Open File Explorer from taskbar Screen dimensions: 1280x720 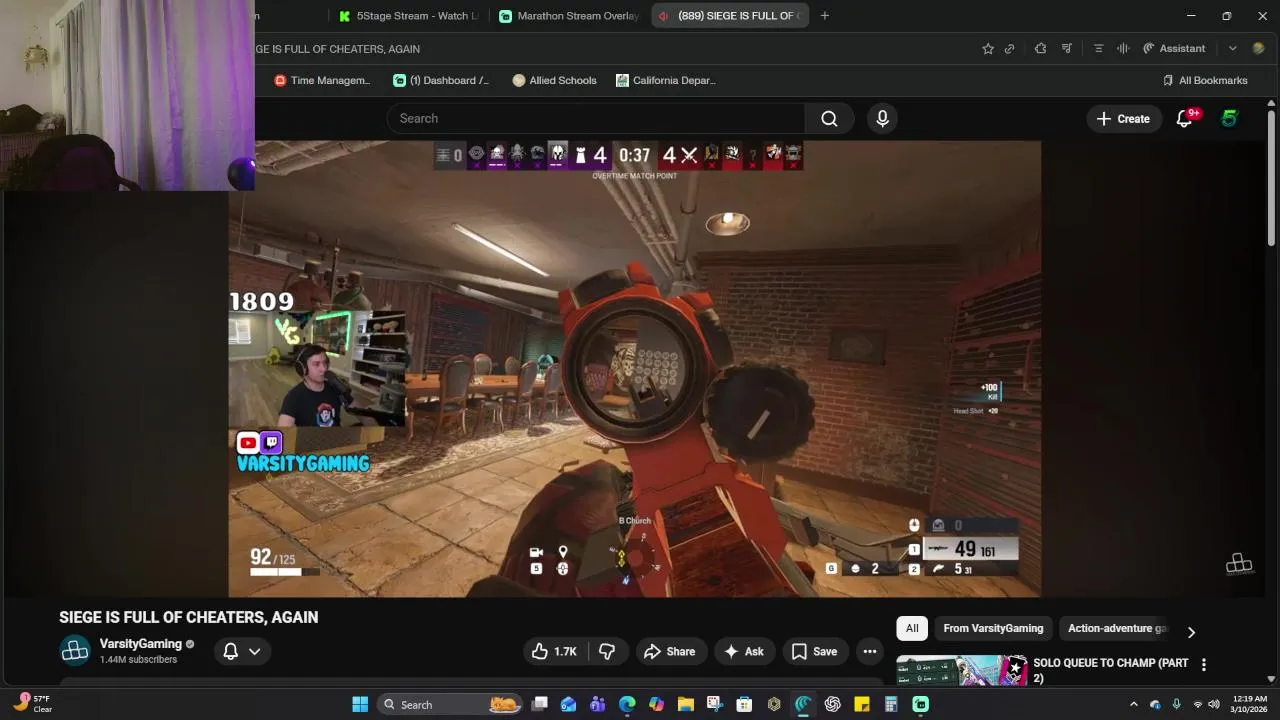685,704
